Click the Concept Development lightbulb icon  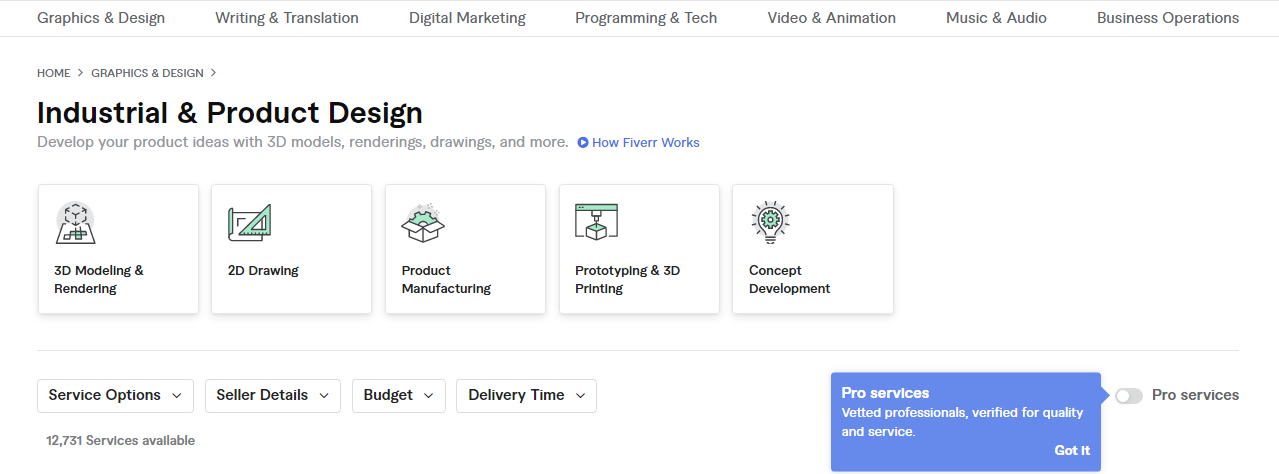771,223
